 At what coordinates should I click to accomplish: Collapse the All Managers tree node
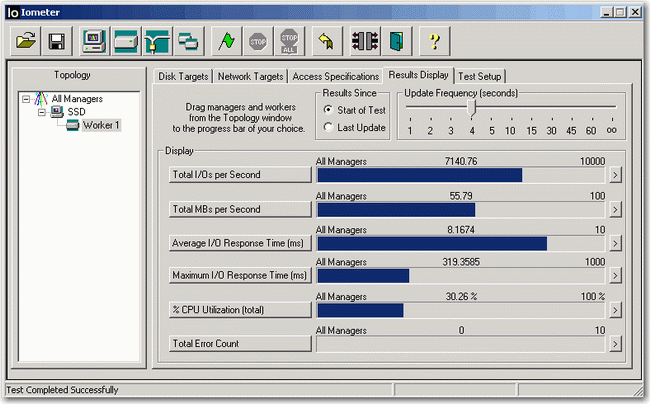(x=26, y=99)
